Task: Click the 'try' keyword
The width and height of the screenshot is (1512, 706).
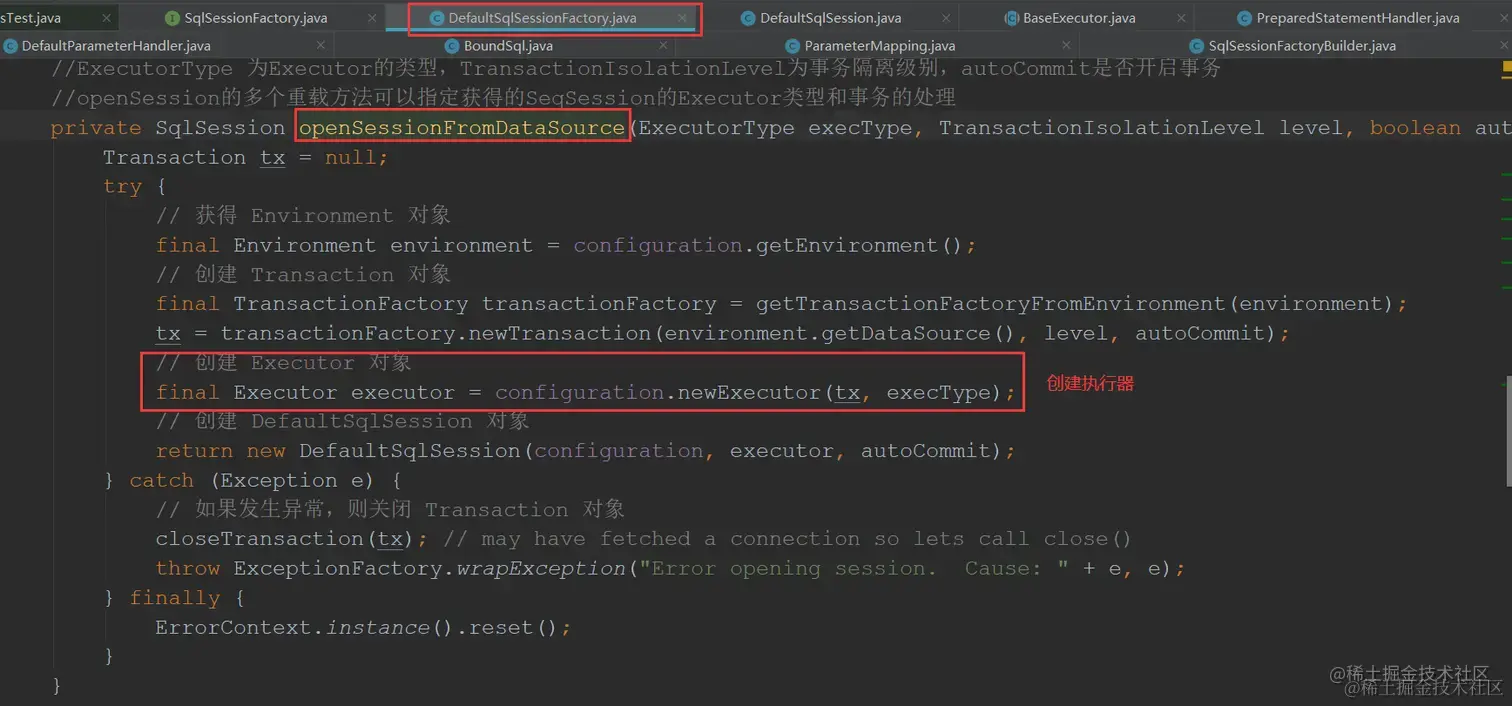Action: pyautogui.click(x=122, y=187)
